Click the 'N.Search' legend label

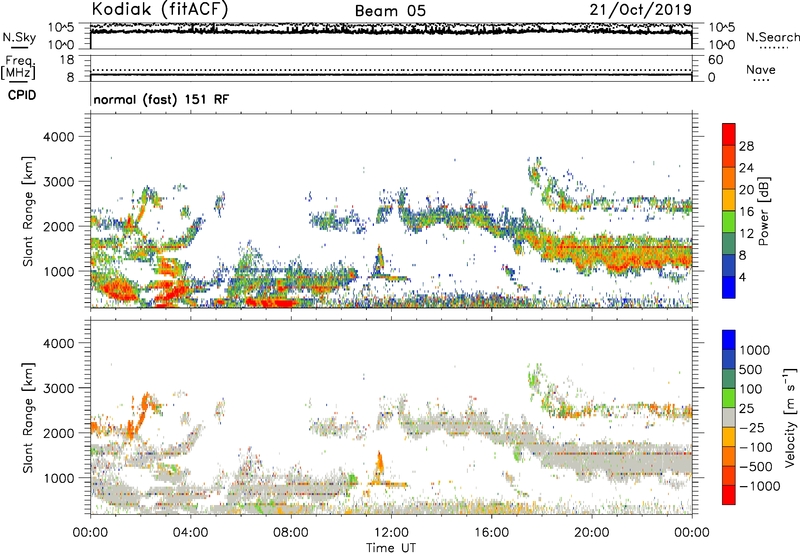pyautogui.click(x=773, y=37)
